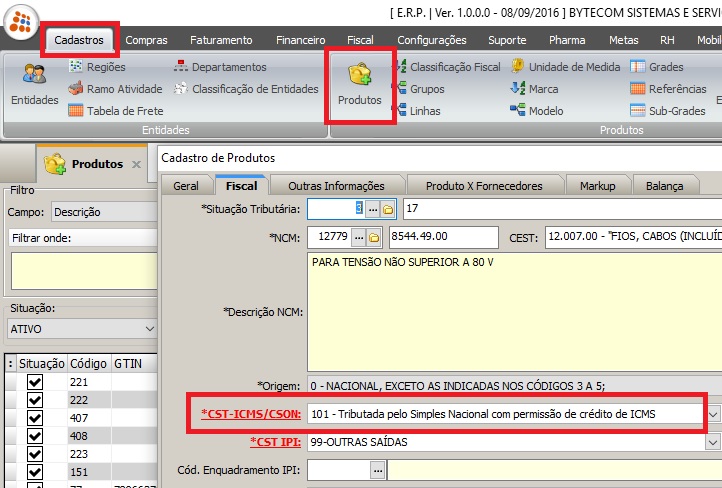Viewport: 722px width, 488px height.
Task: Open the Faturamento menu tab
Action: (x=222, y=40)
